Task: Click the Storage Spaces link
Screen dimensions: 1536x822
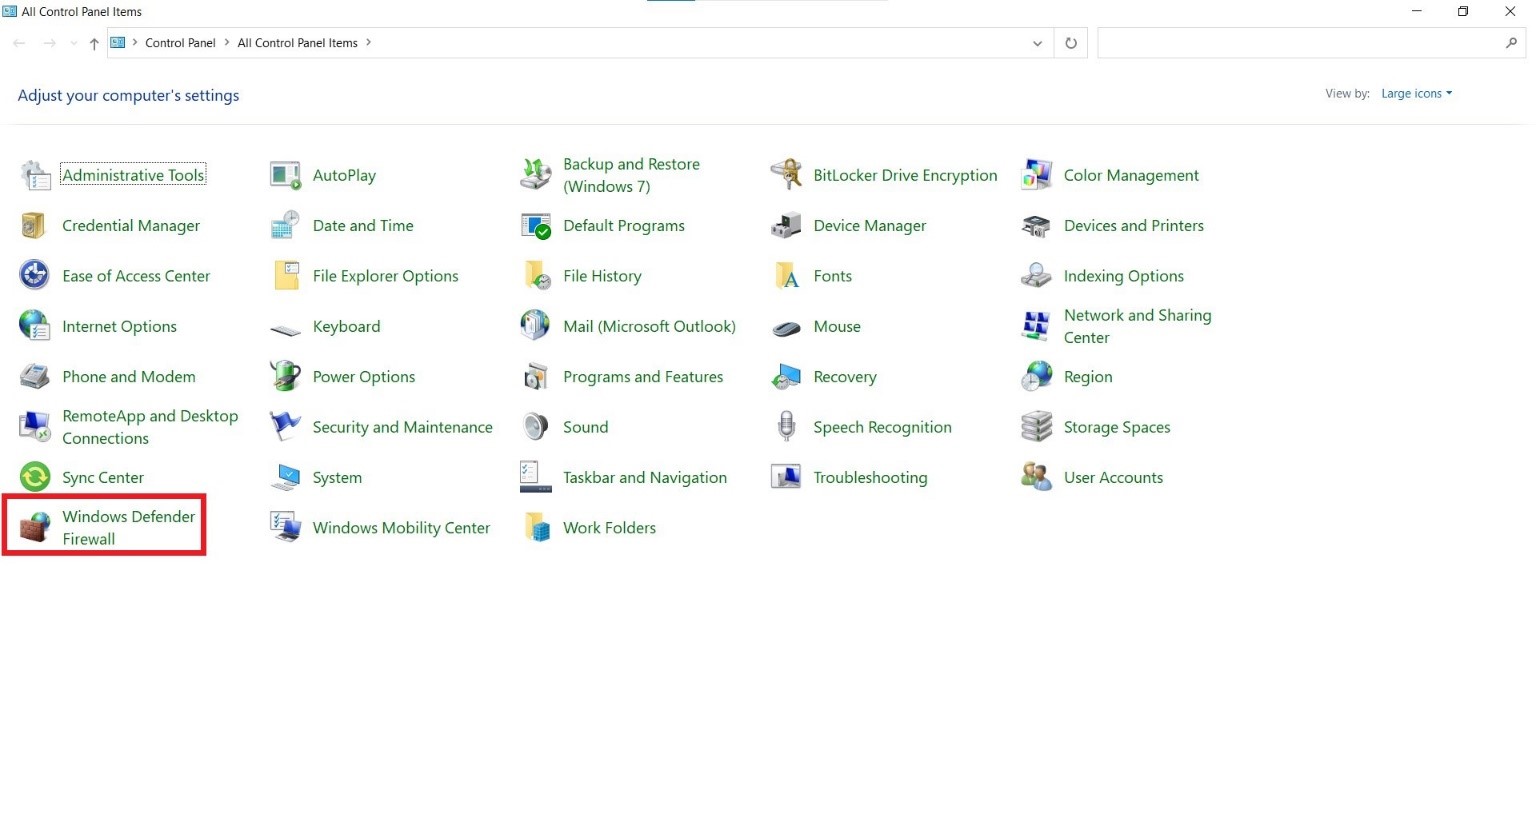Action: coord(1117,427)
